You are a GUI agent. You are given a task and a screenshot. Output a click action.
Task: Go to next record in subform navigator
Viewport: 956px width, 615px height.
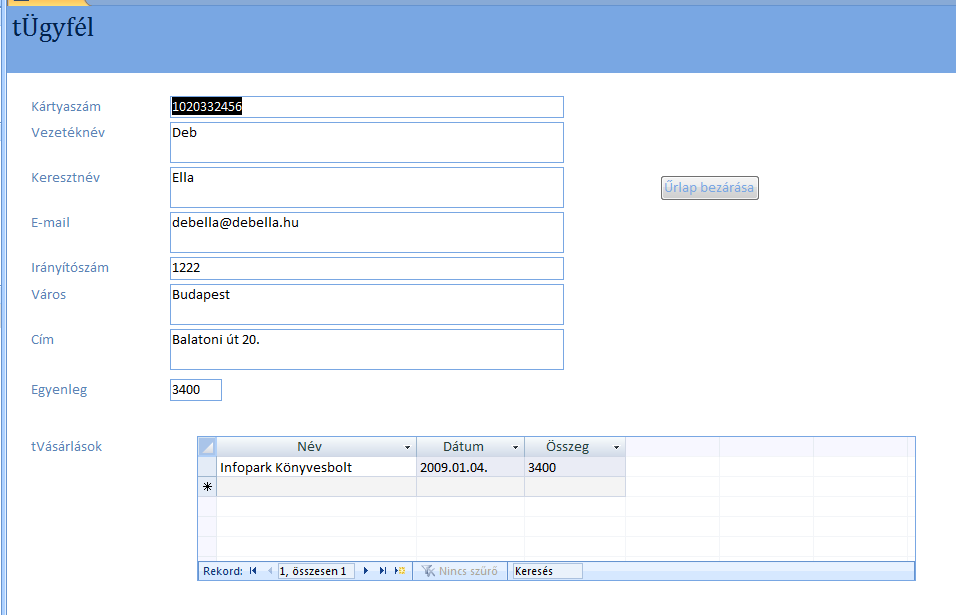[366, 571]
